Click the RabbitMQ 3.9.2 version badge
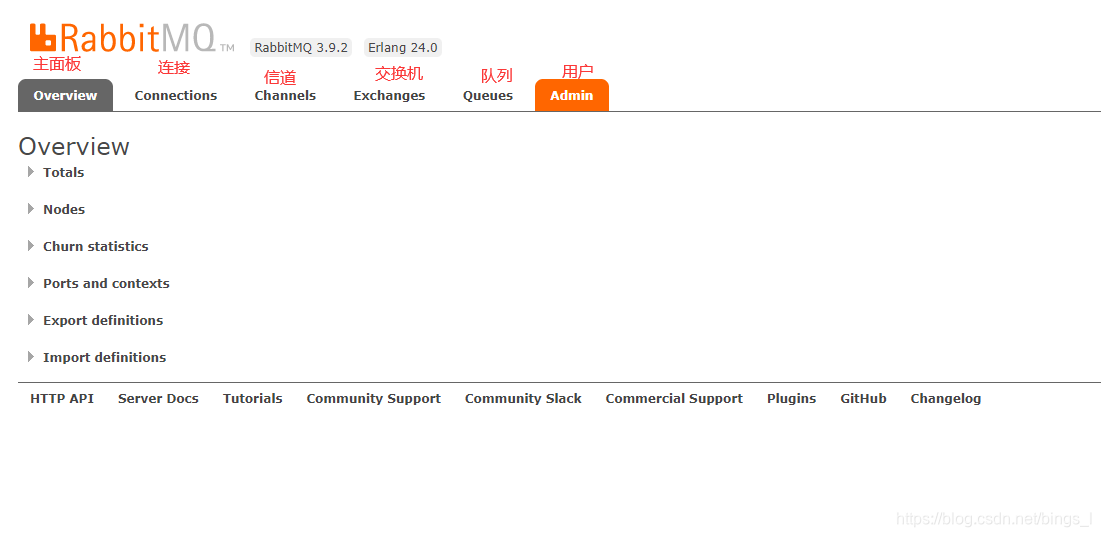Viewport: 1101px width, 537px height. (x=301, y=48)
